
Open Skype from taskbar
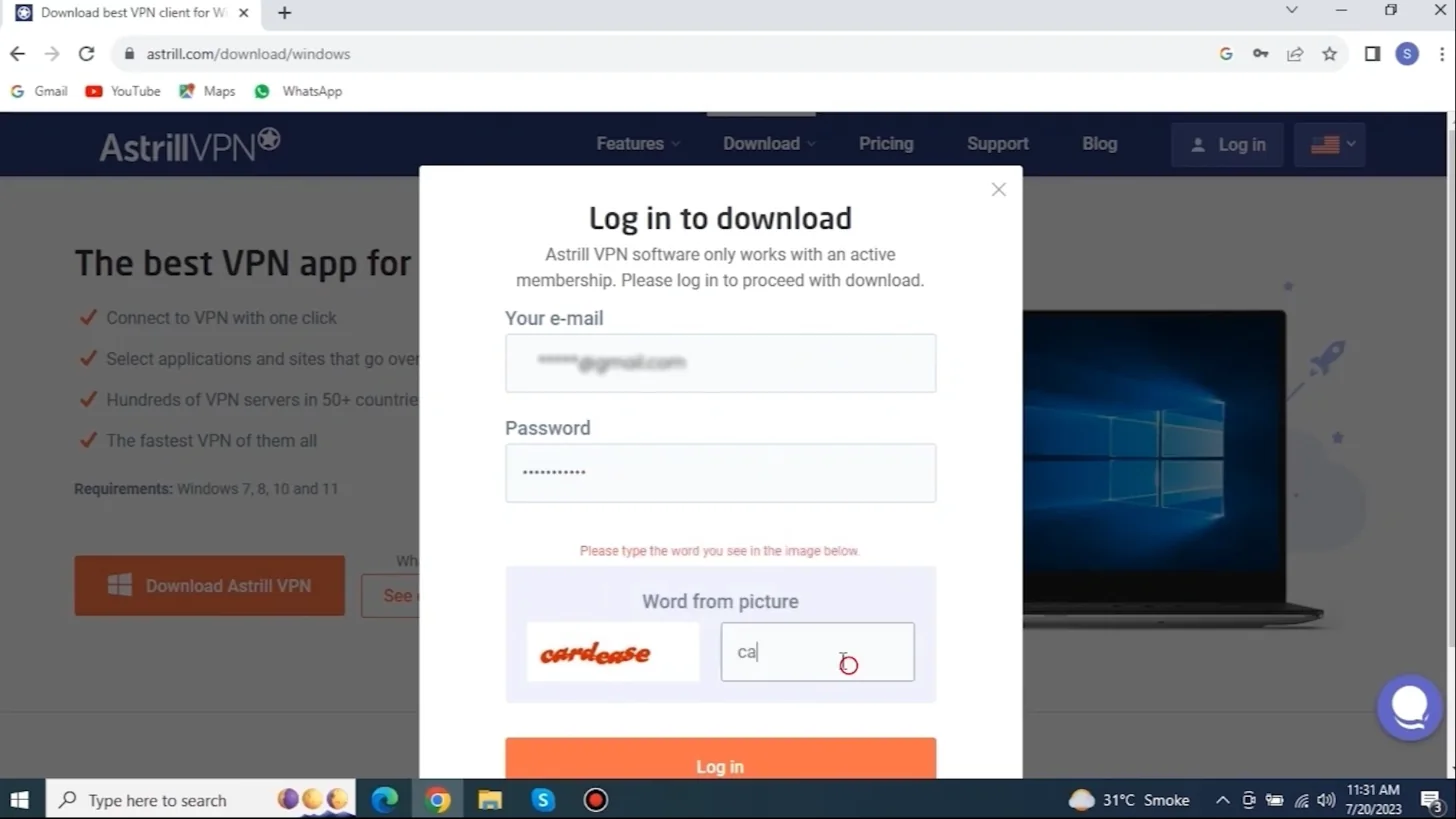[x=543, y=800]
